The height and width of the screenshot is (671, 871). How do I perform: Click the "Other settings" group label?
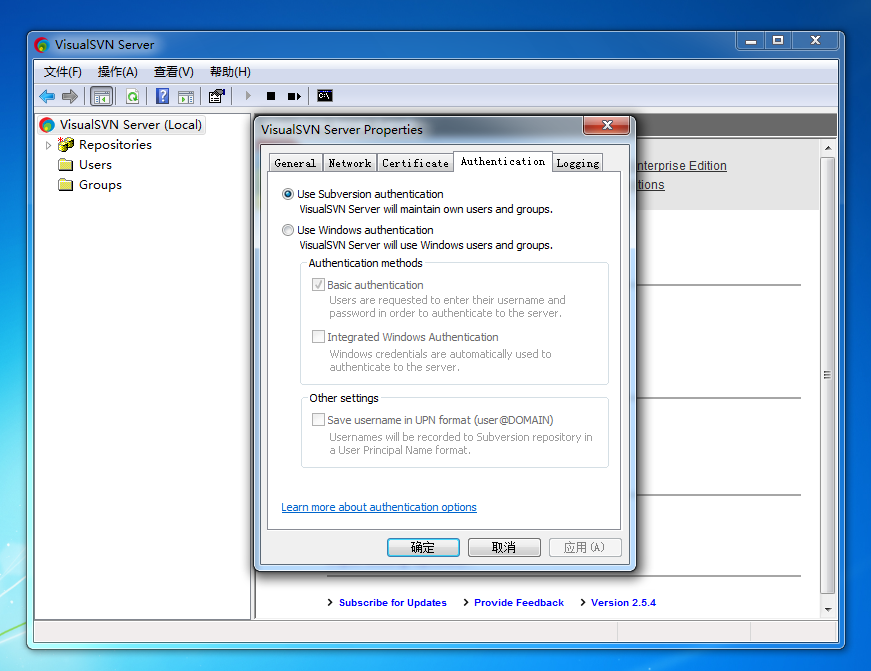344,398
